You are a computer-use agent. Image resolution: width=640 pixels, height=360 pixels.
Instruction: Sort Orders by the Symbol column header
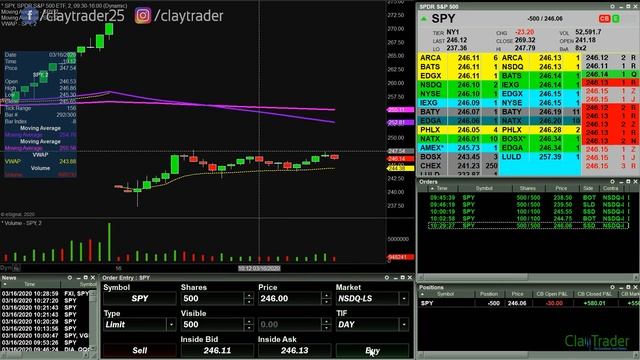pyautogui.click(x=484, y=188)
